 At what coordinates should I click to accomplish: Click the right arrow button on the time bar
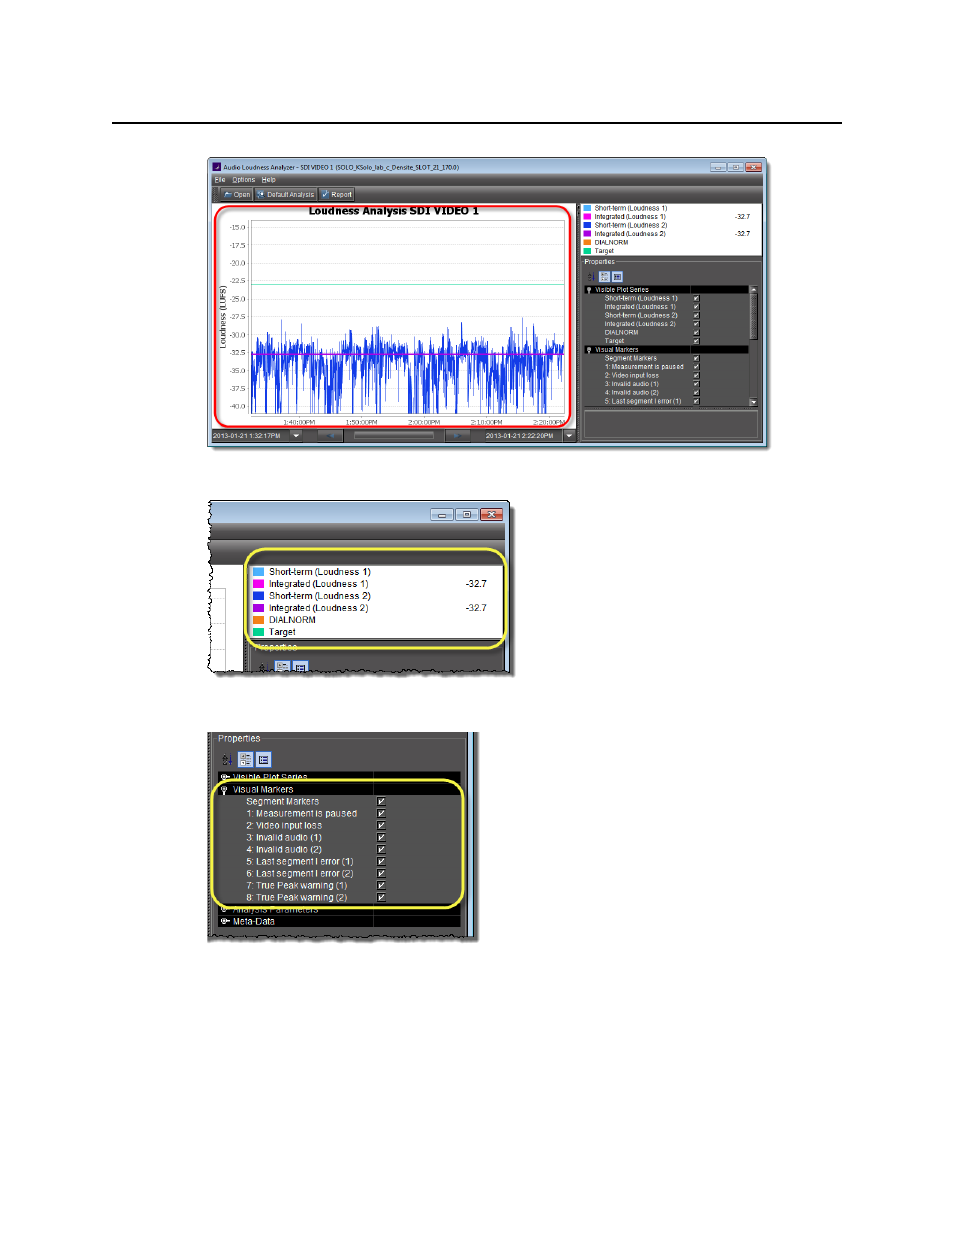coord(457,436)
